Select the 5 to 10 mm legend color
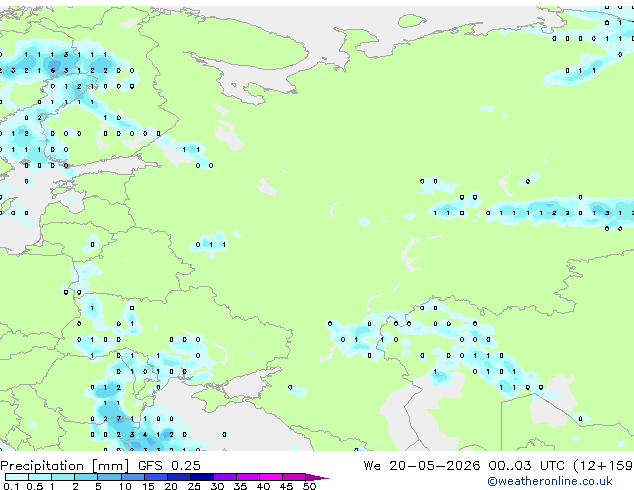This screenshot has width=634, height=490. 109,477
